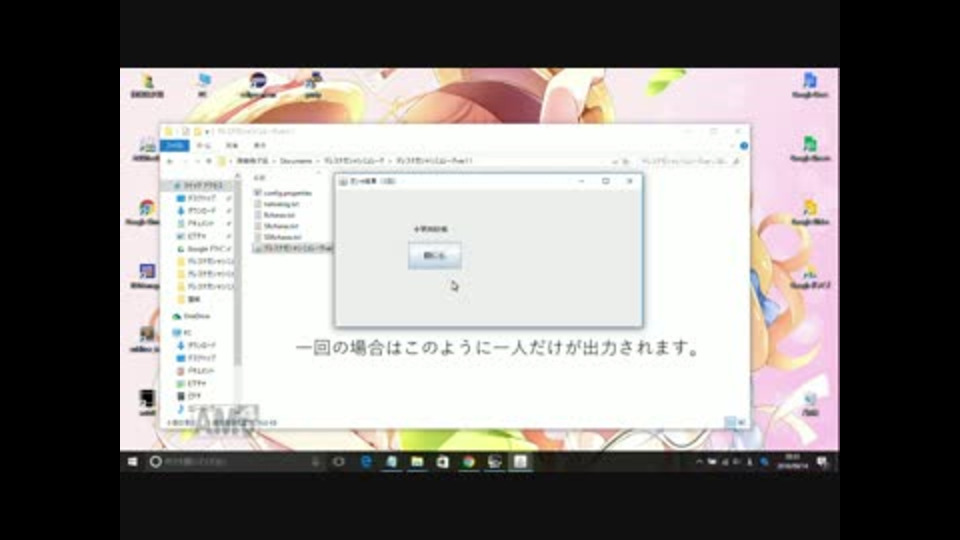Select the Google Docs desktop shortcut
This screenshot has width=960, height=540.
click(810, 84)
